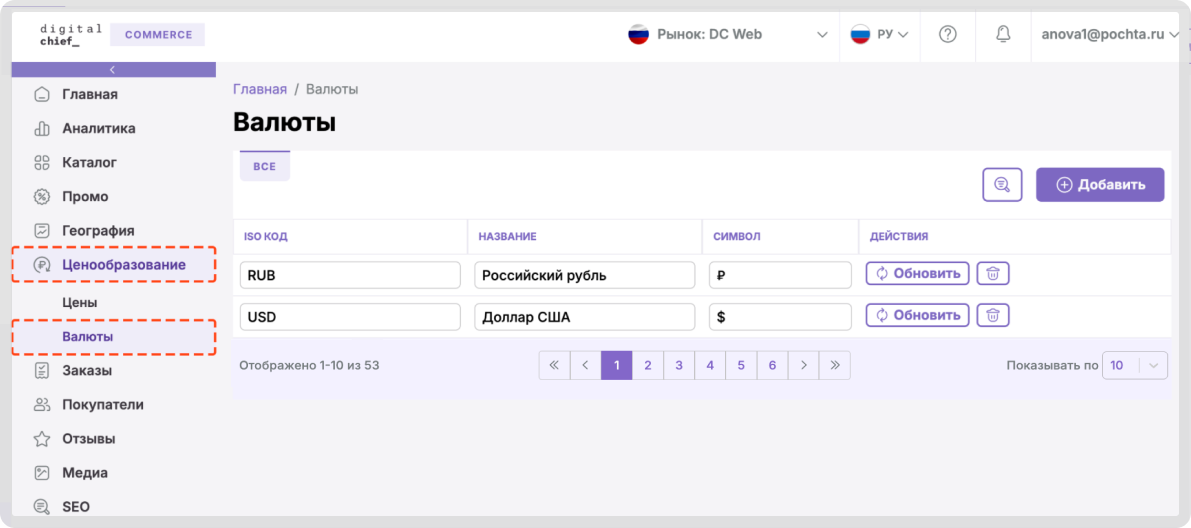Viewport: 1191px width, 528px height.
Task: Open the Цены submenu item
Action: tap(80, 302)
